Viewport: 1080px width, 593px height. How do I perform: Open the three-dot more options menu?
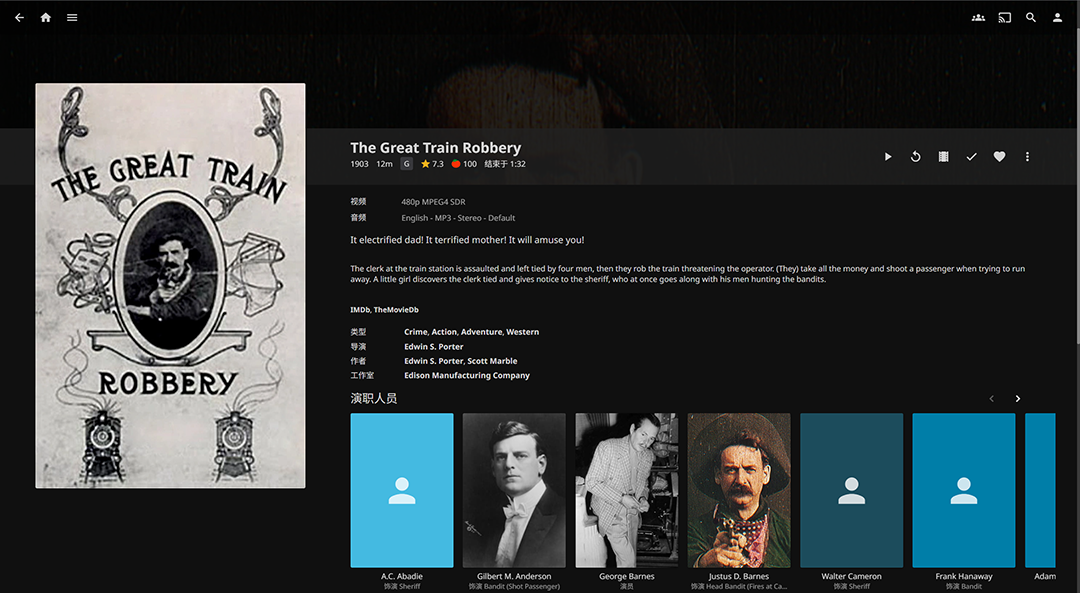(x=1027, y=157)
